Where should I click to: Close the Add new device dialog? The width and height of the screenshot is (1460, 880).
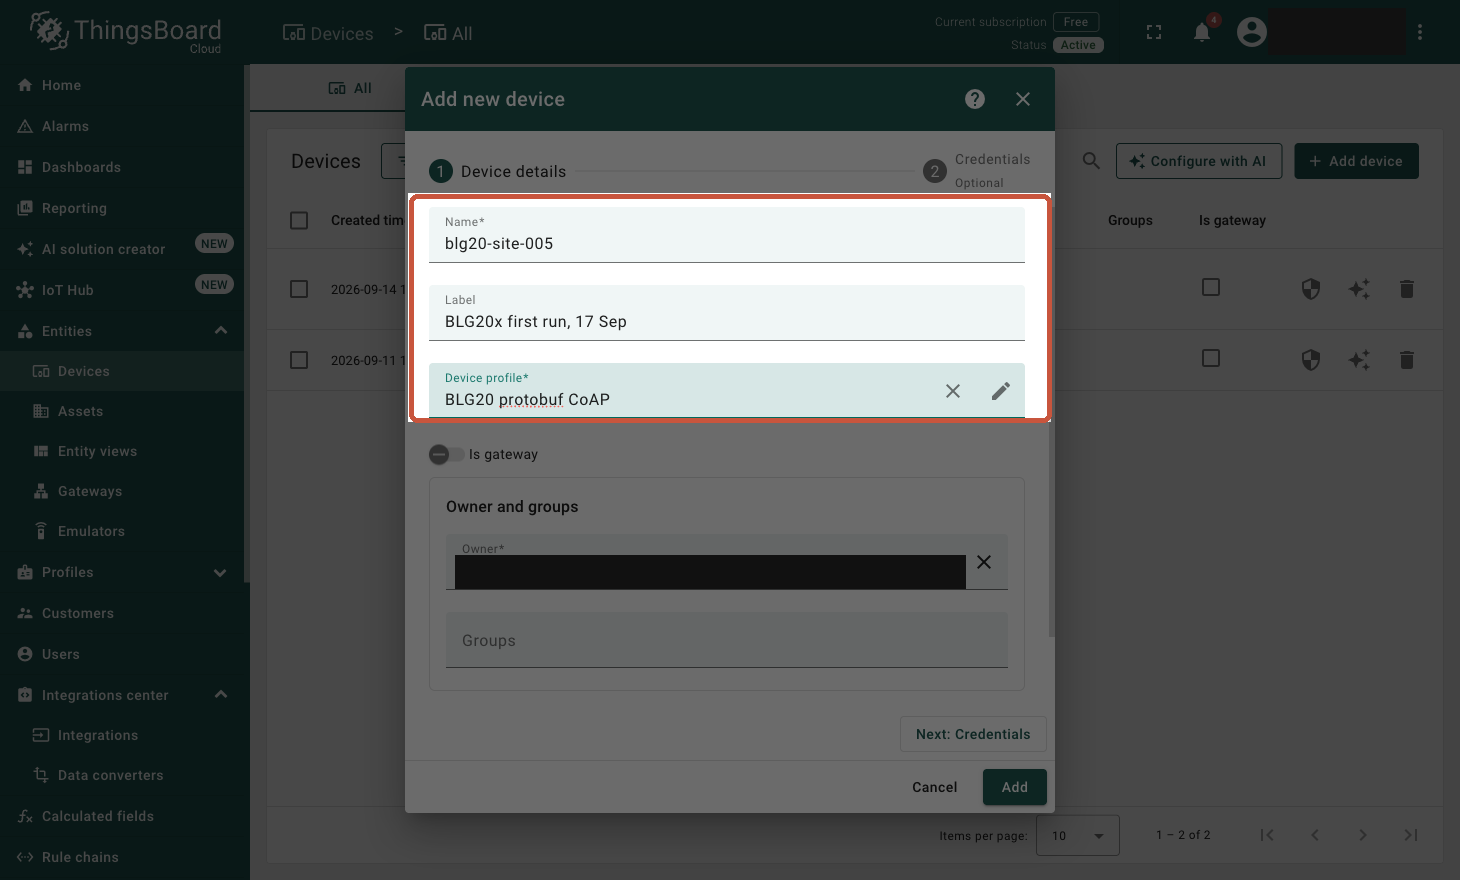click(1023, 99)
